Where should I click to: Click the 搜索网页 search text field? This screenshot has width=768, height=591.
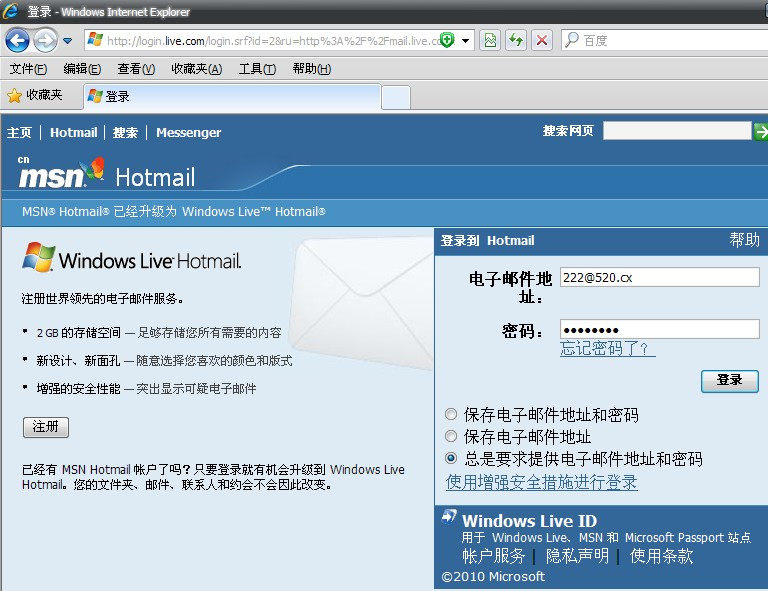(x=677, y=131)
